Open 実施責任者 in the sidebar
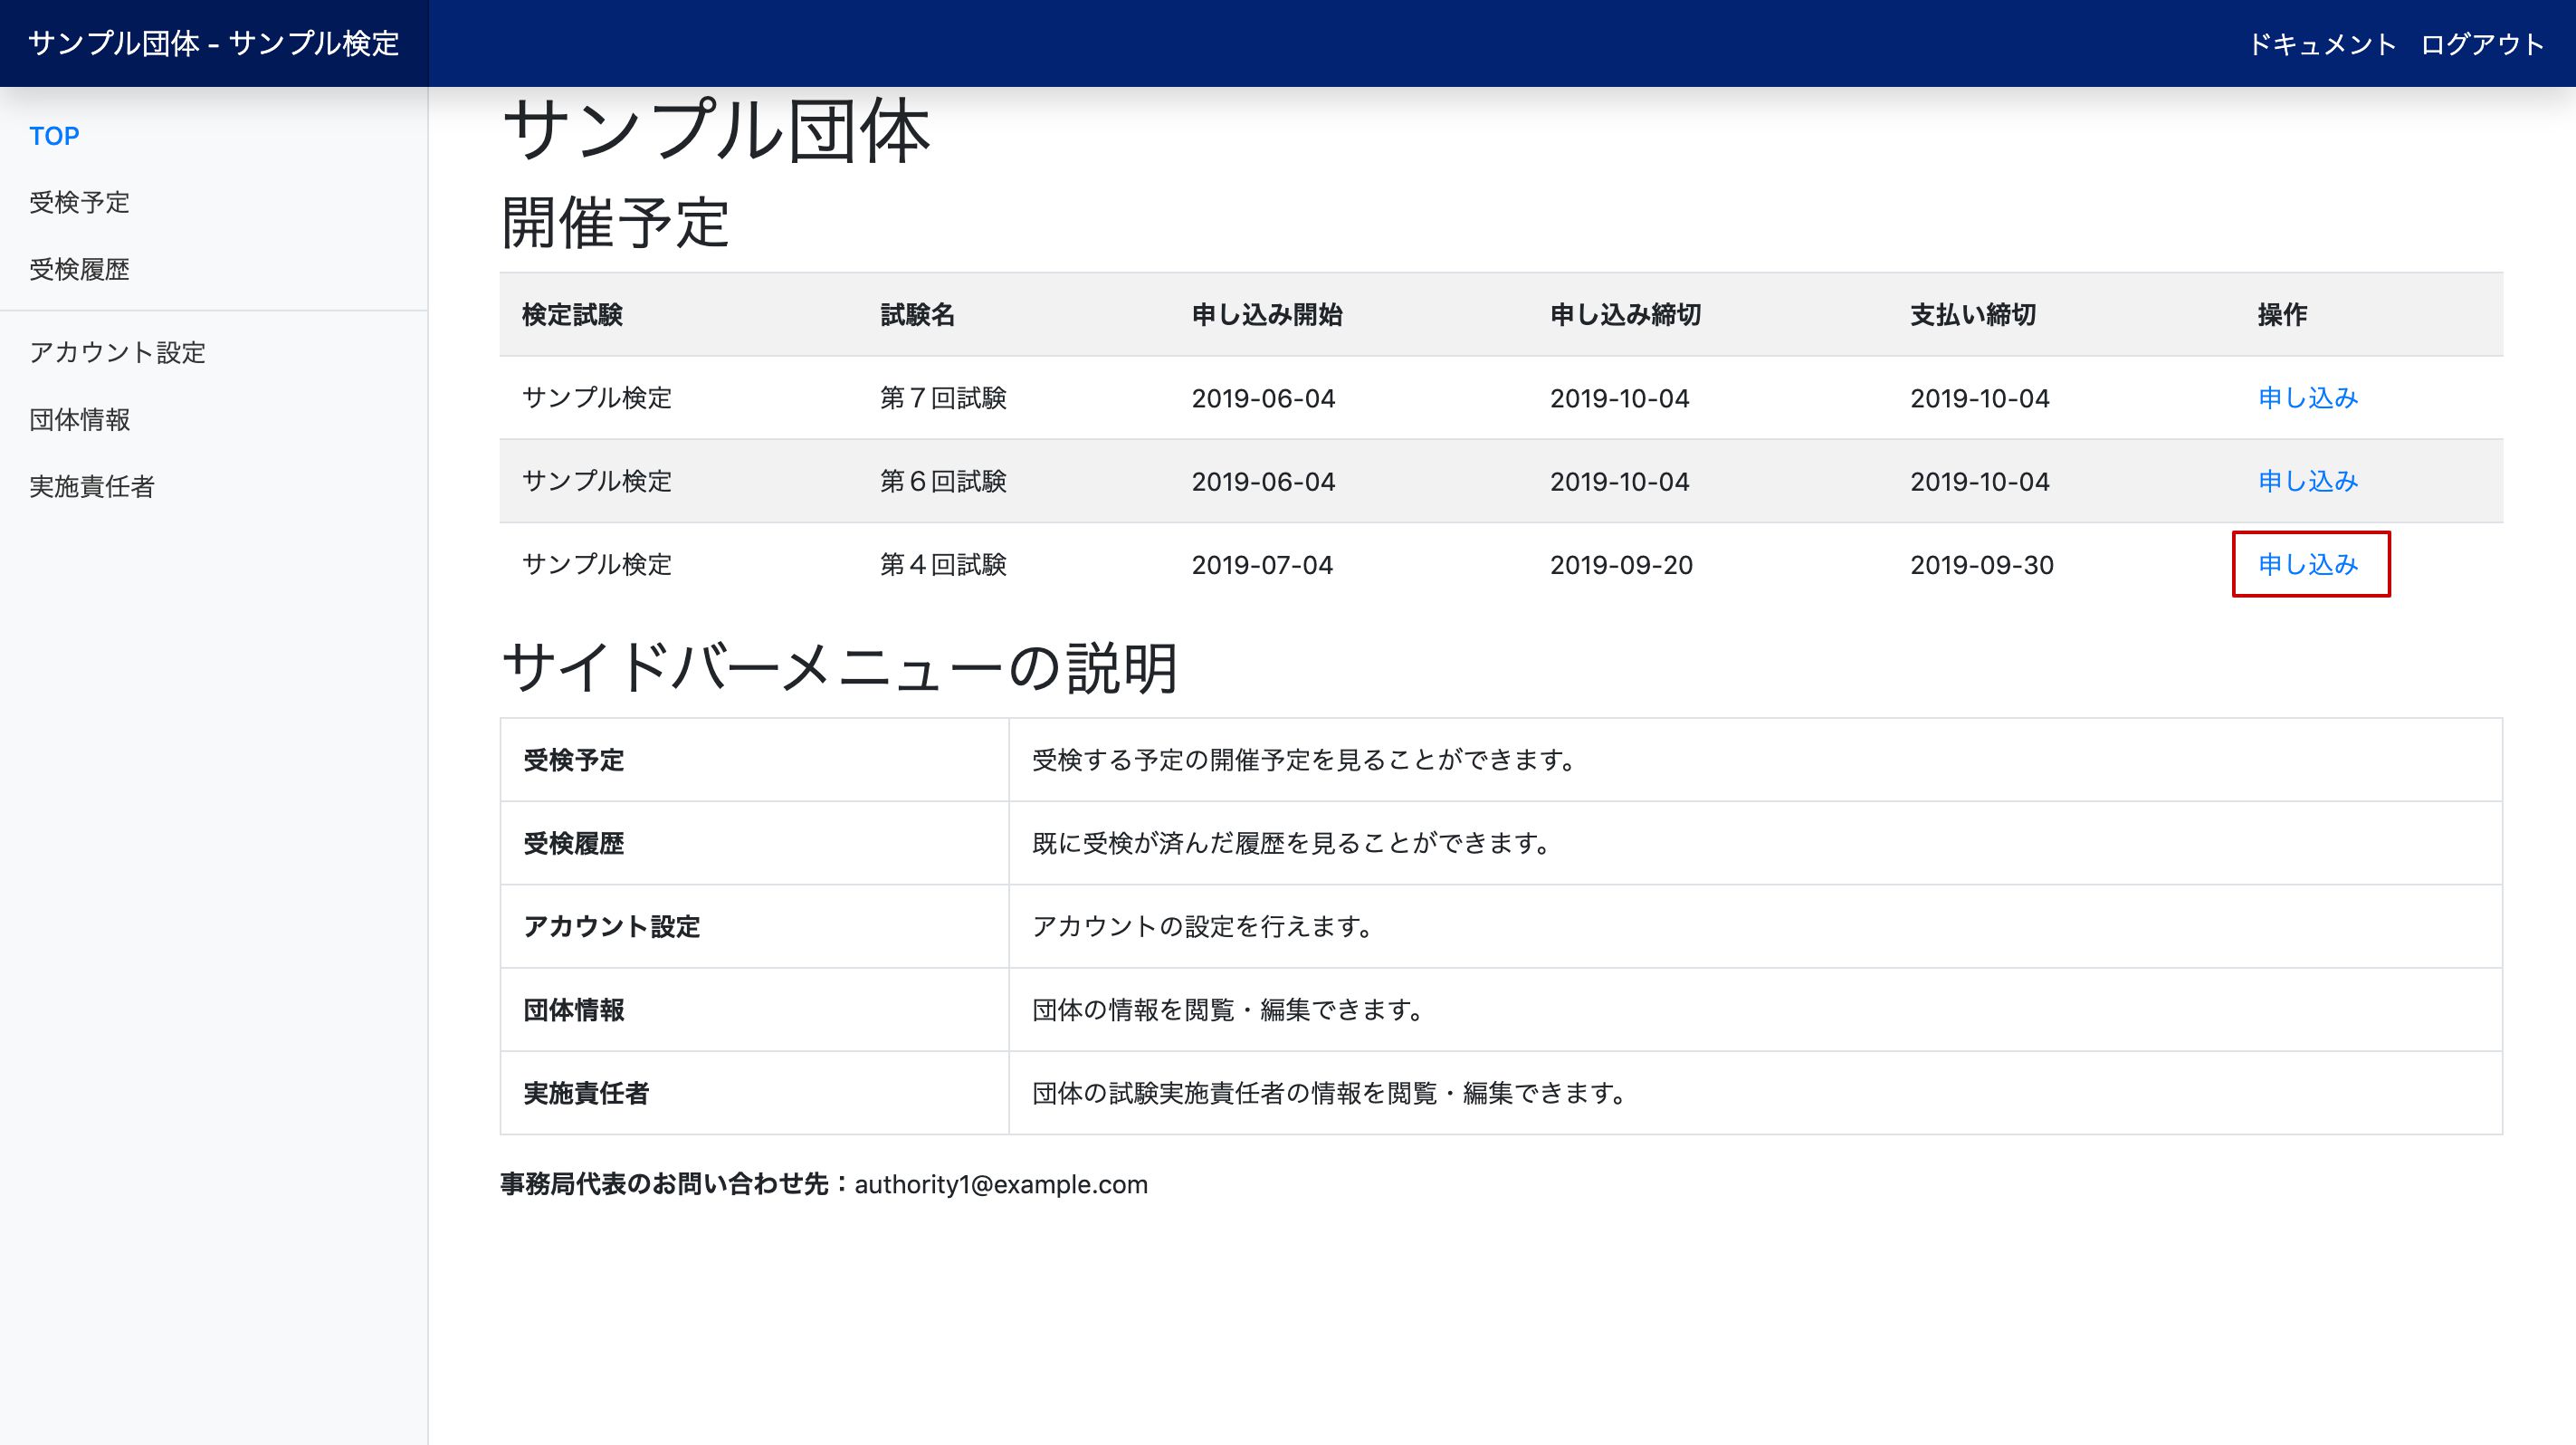2576x1445 pixels. click(x=92, y=486)
